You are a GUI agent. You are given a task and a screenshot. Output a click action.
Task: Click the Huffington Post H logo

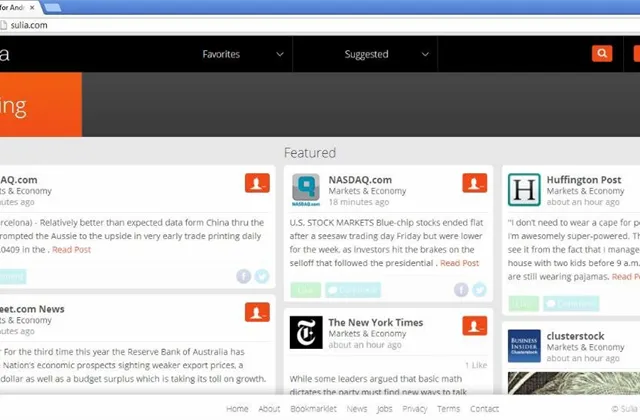524,190
